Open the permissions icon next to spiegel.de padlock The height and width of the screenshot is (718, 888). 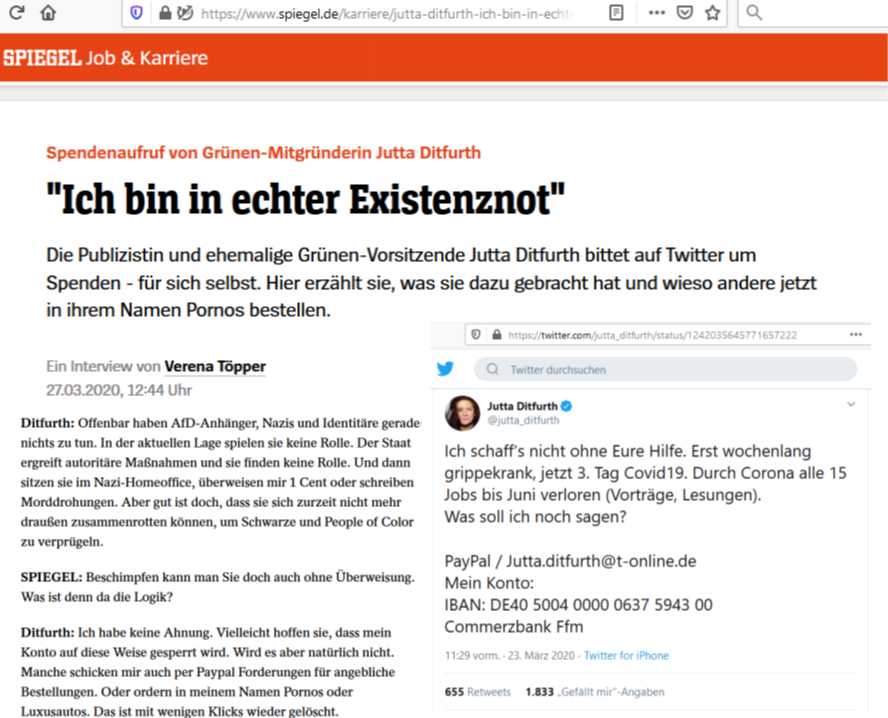(185, 12)
